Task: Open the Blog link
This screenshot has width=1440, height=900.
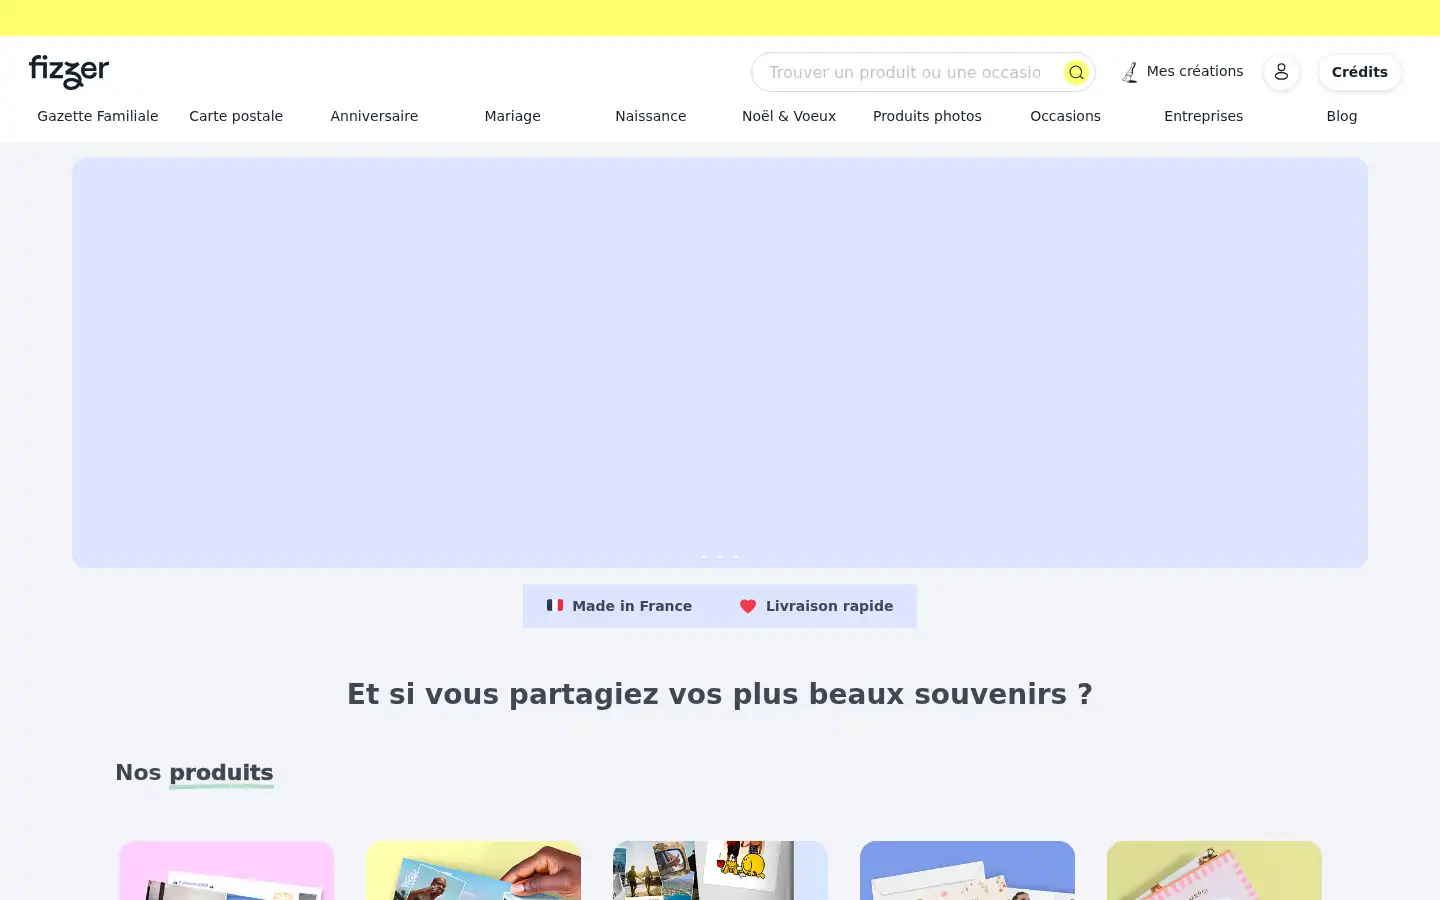Action: pyautogui.click(x=1342, y=116)
